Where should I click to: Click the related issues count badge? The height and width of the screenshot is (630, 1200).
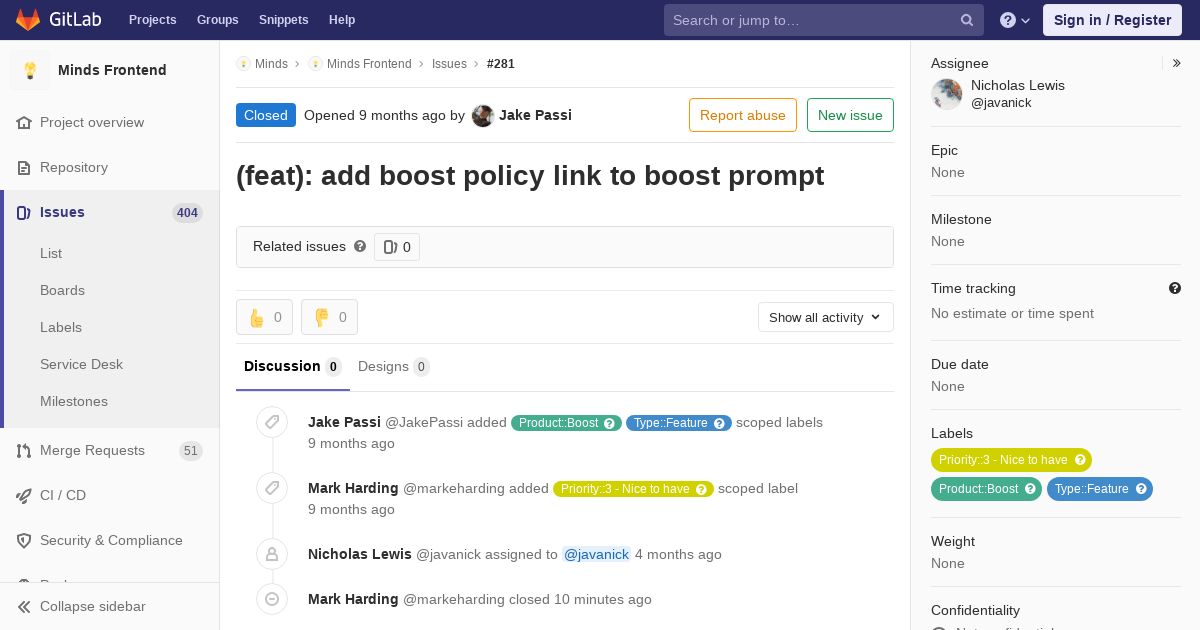tap(397, 247)
